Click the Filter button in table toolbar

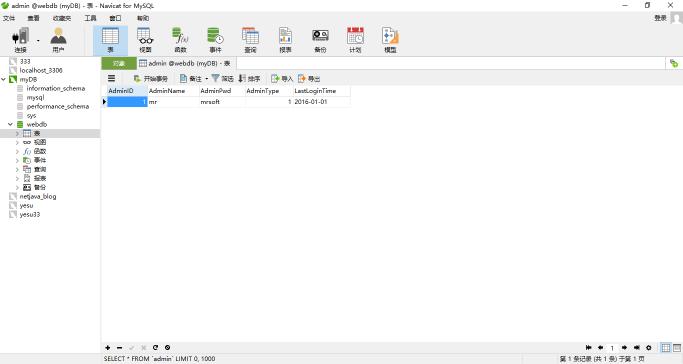coord(223,78)
